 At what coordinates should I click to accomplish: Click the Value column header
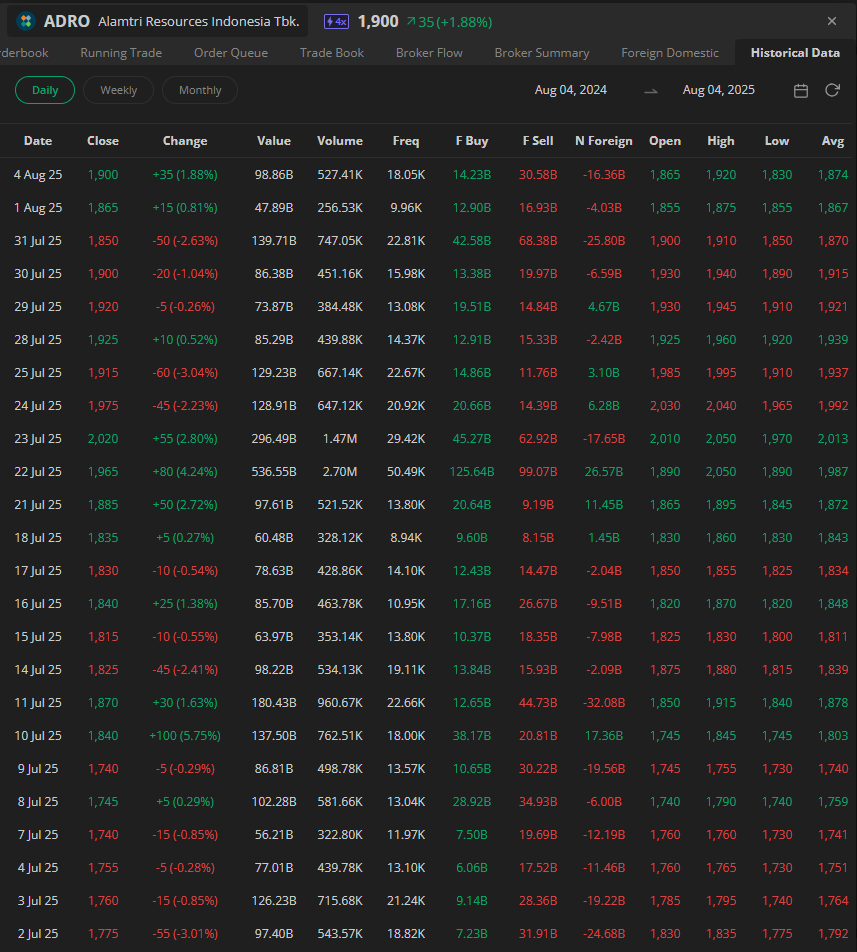274,141
